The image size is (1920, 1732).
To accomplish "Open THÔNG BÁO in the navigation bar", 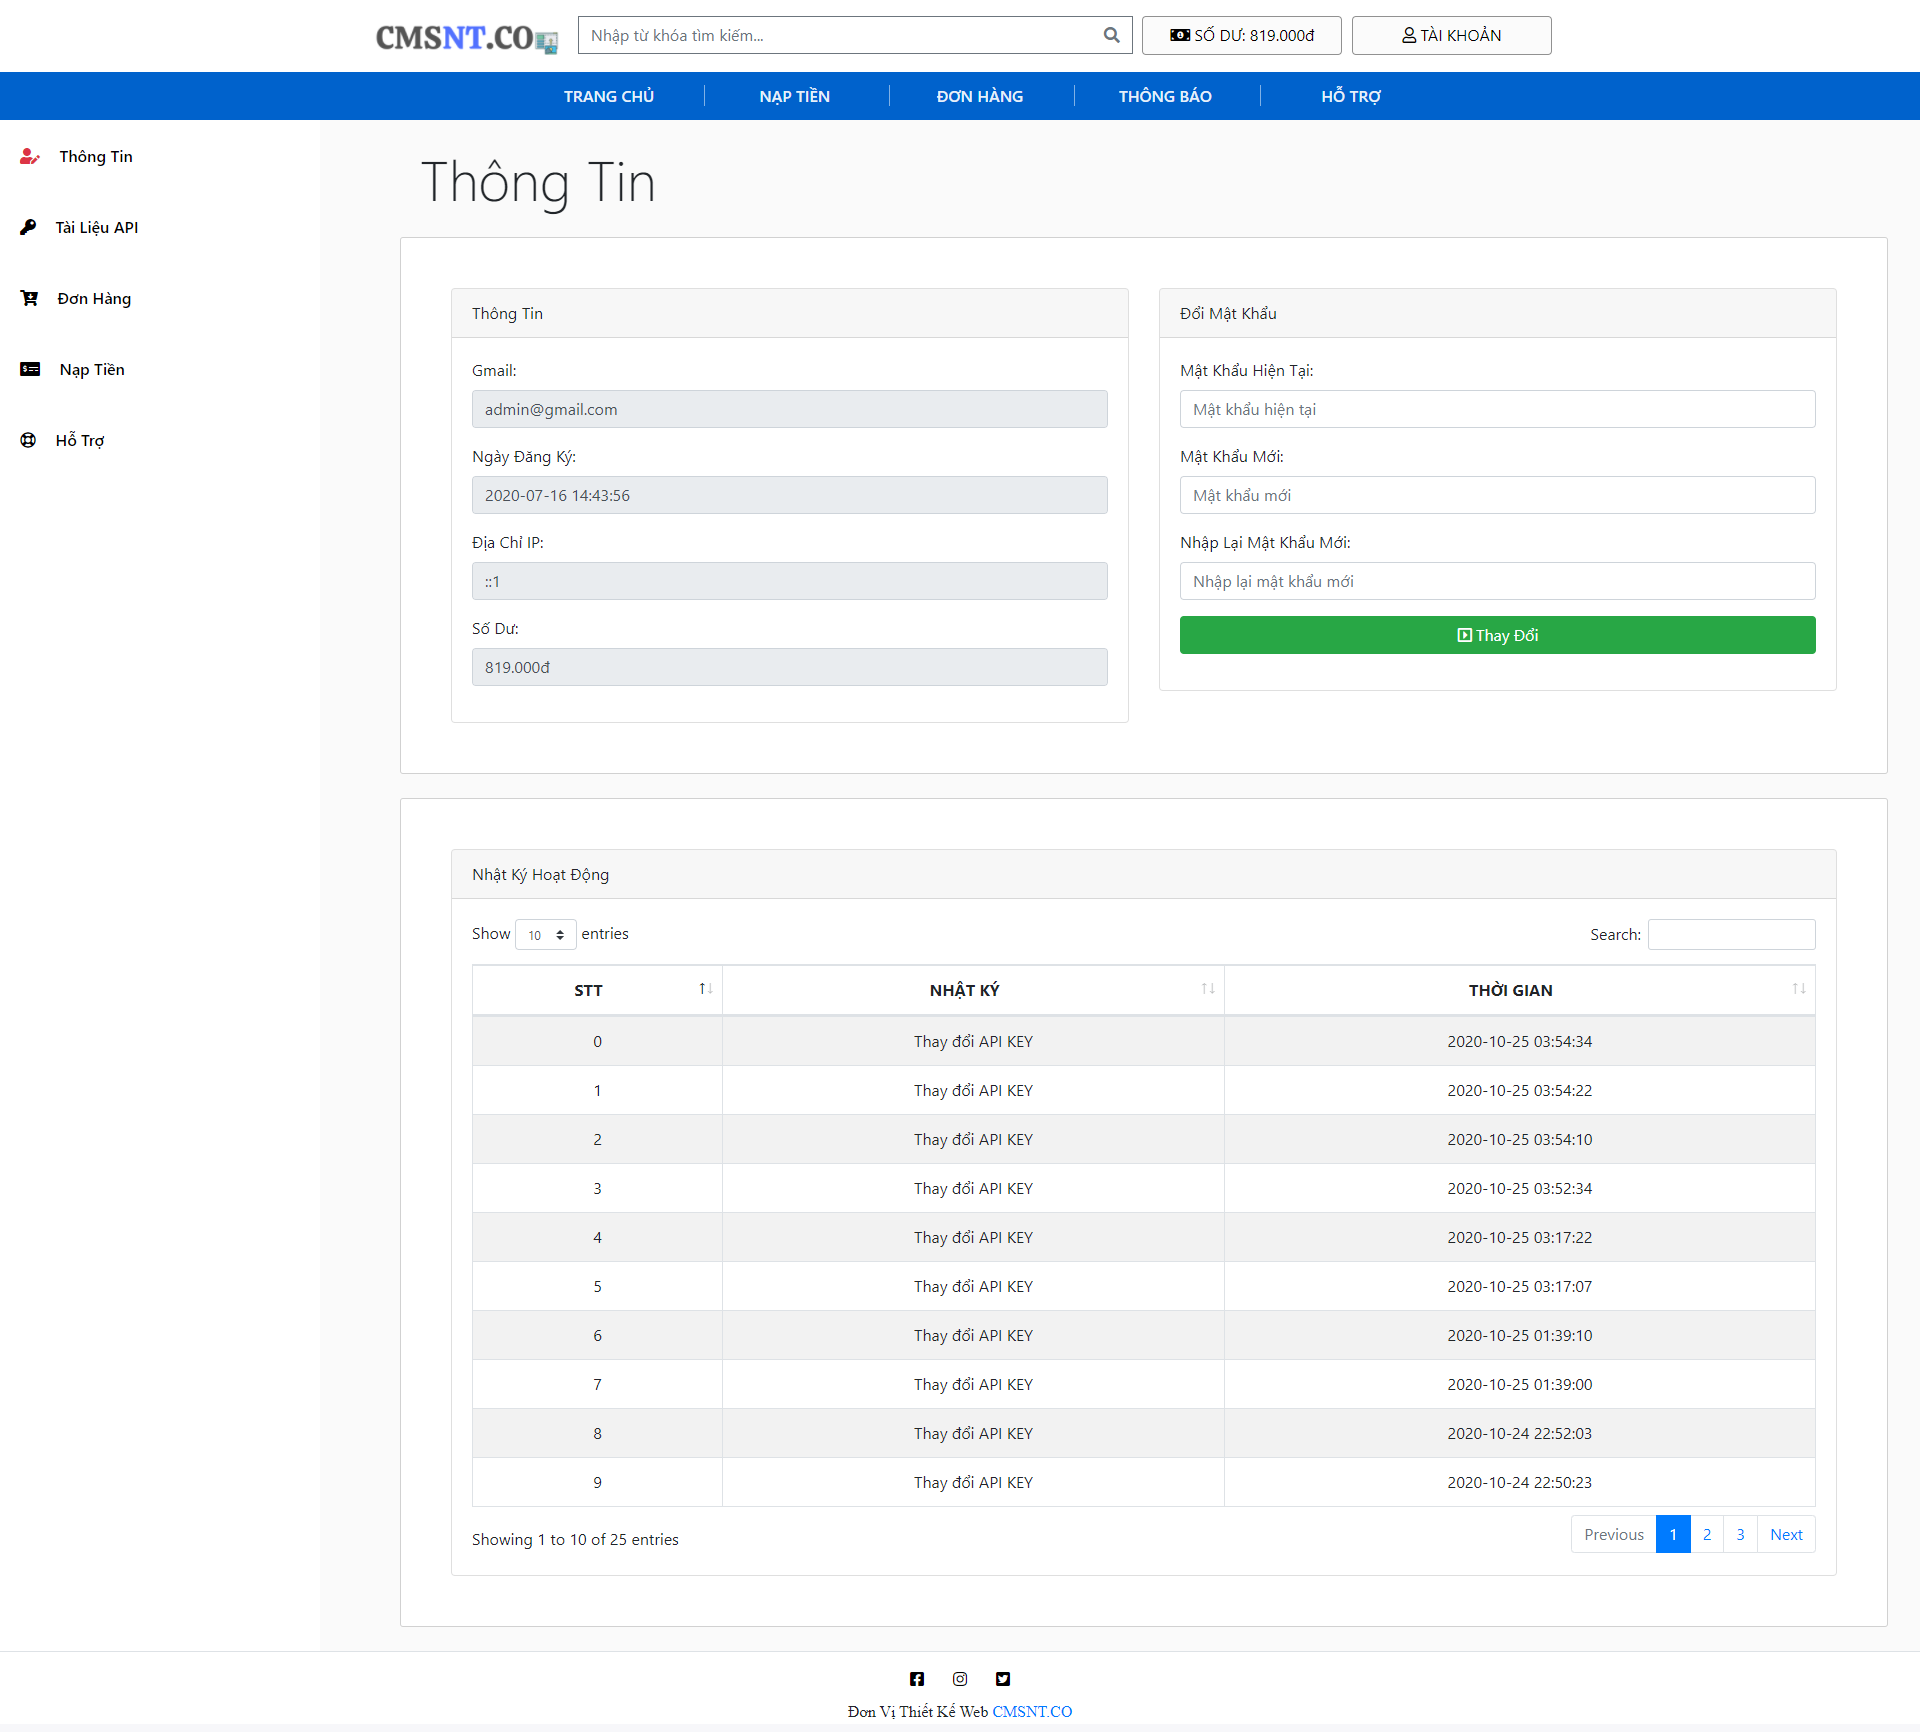I will pos(1165,96).
